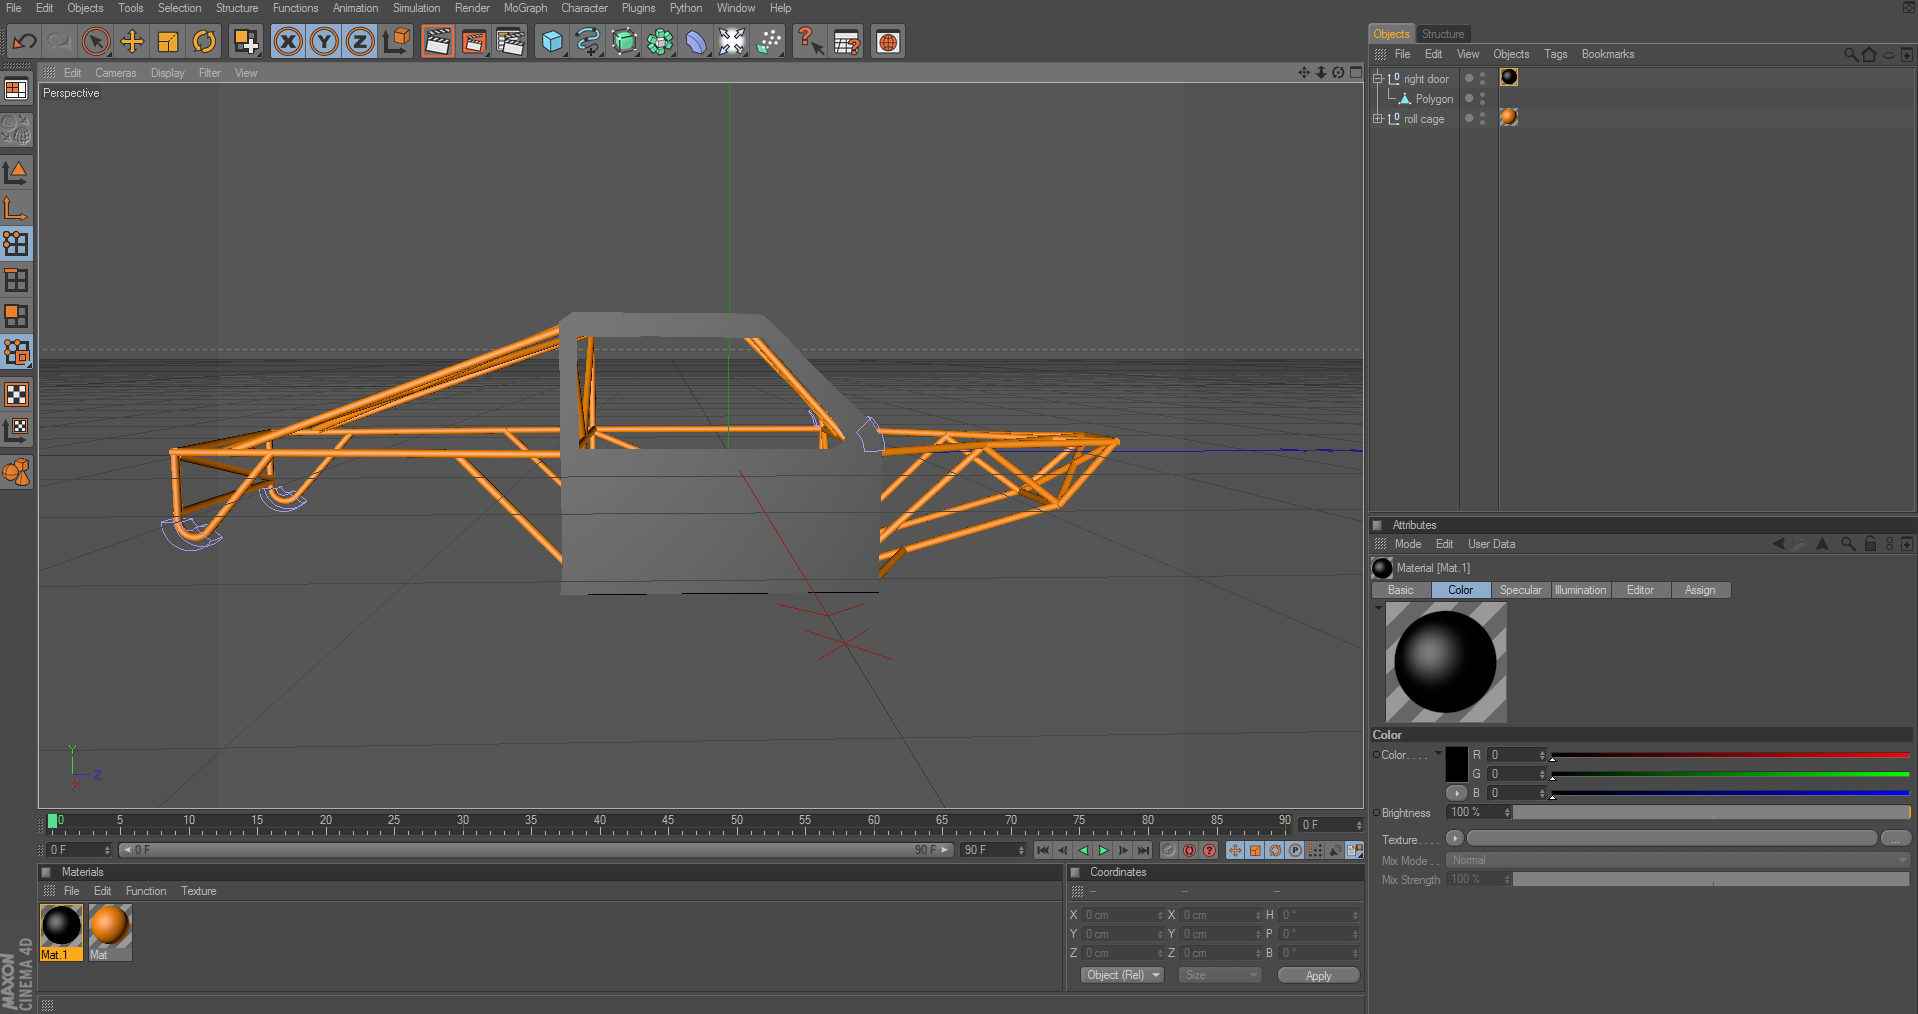The width and height of the screenshot is (1918, 1014).
Task: Open the Object (Rel) coordinates dropdown
Action: (1122, 975)
